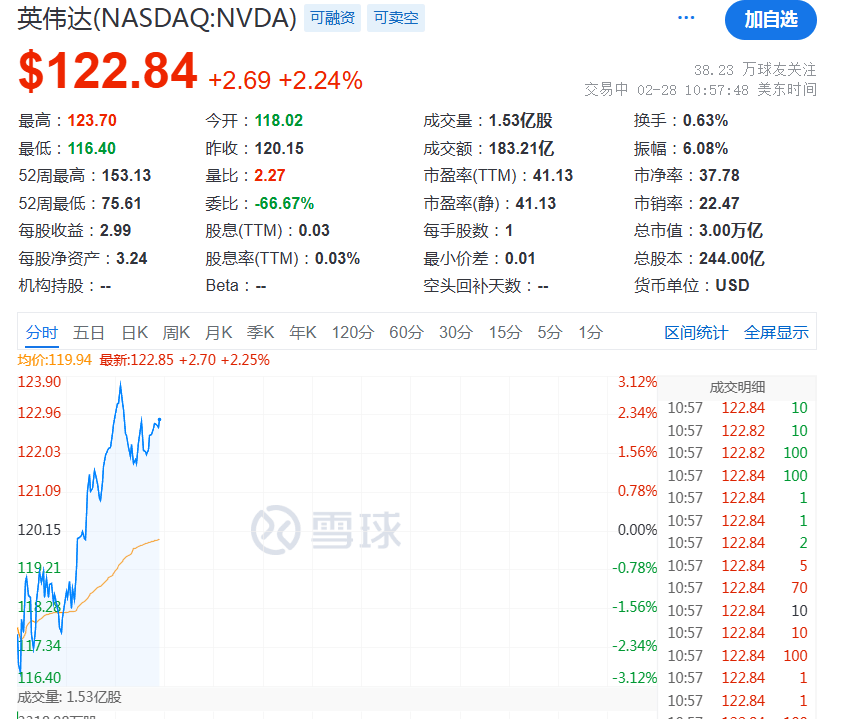842x719 pixels.
Task: Select the 1分 chart interval
Action: click(x=590, y=332)
